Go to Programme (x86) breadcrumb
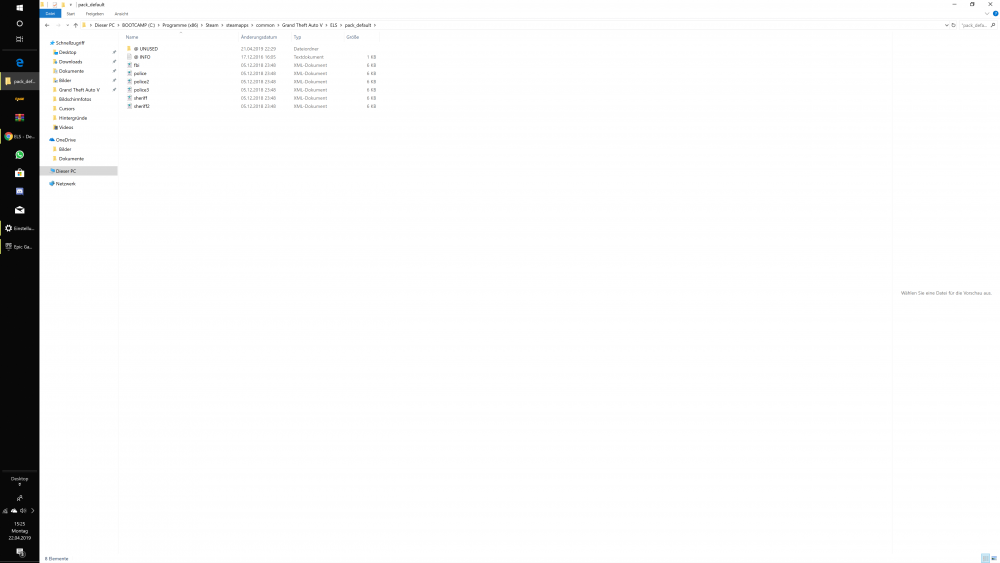The width and height of the screenshot is (1000, 563). point(180,25)
